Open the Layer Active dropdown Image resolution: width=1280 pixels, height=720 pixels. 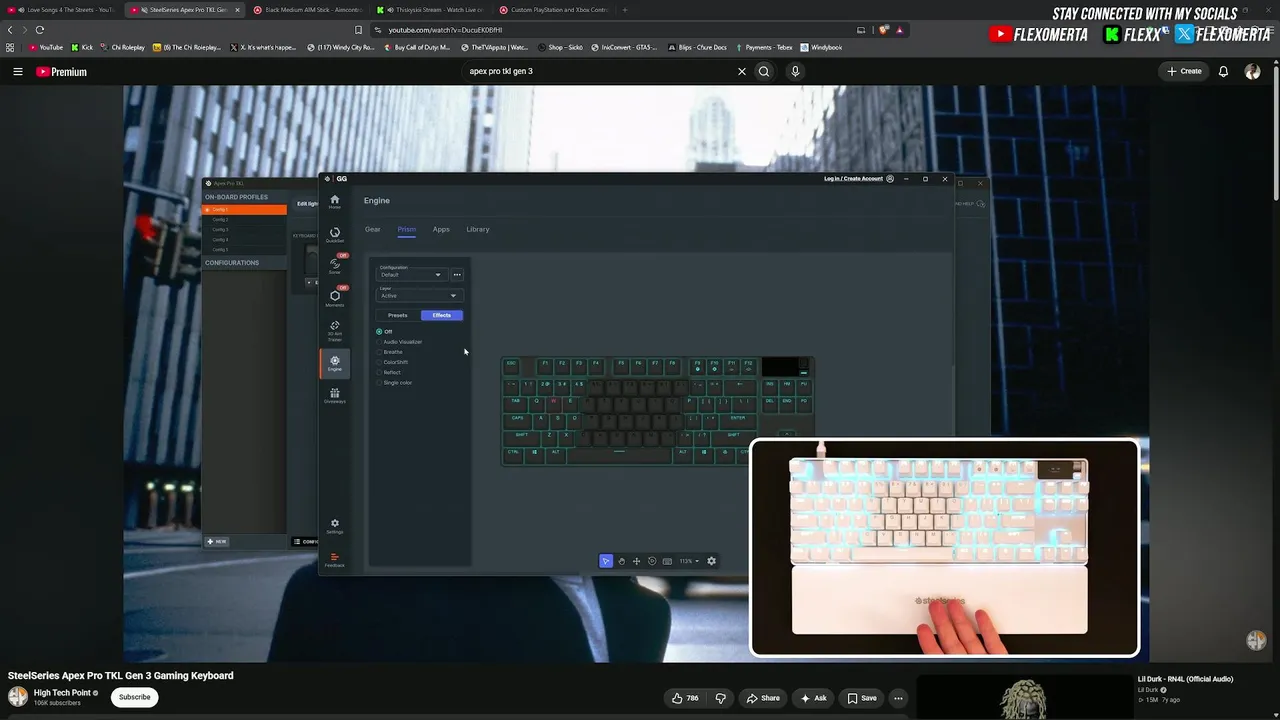pos(418,294)
